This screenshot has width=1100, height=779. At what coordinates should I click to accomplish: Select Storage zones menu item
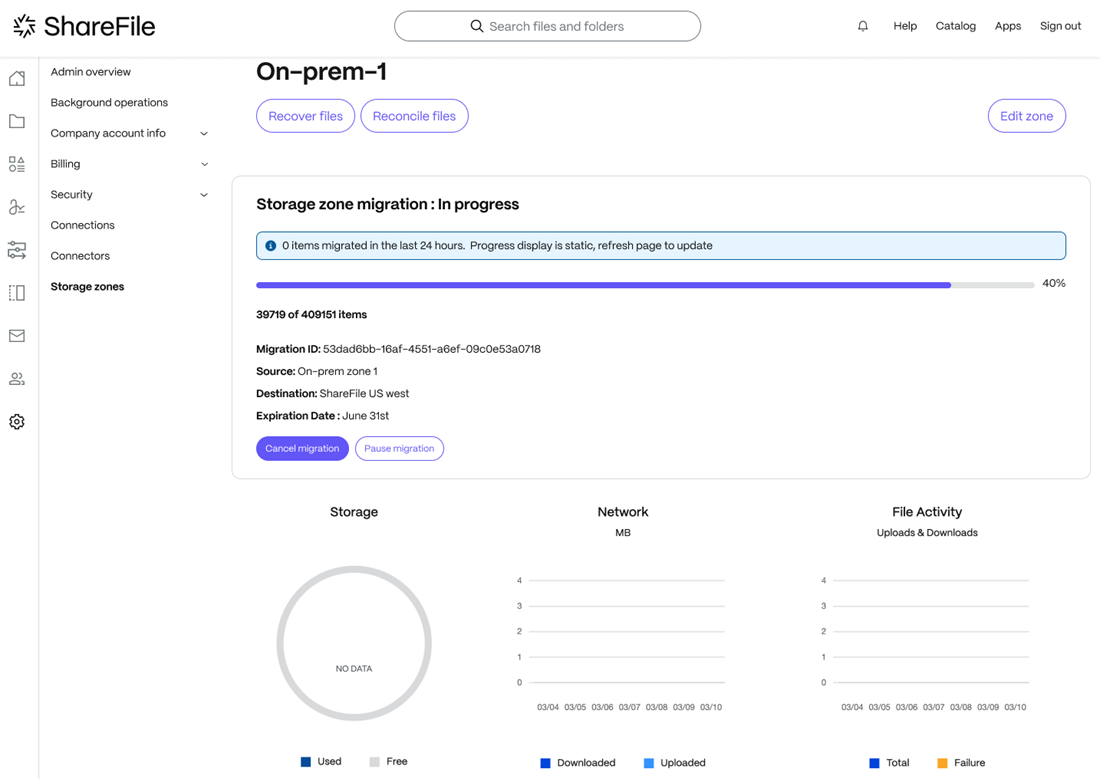[87, 286]
